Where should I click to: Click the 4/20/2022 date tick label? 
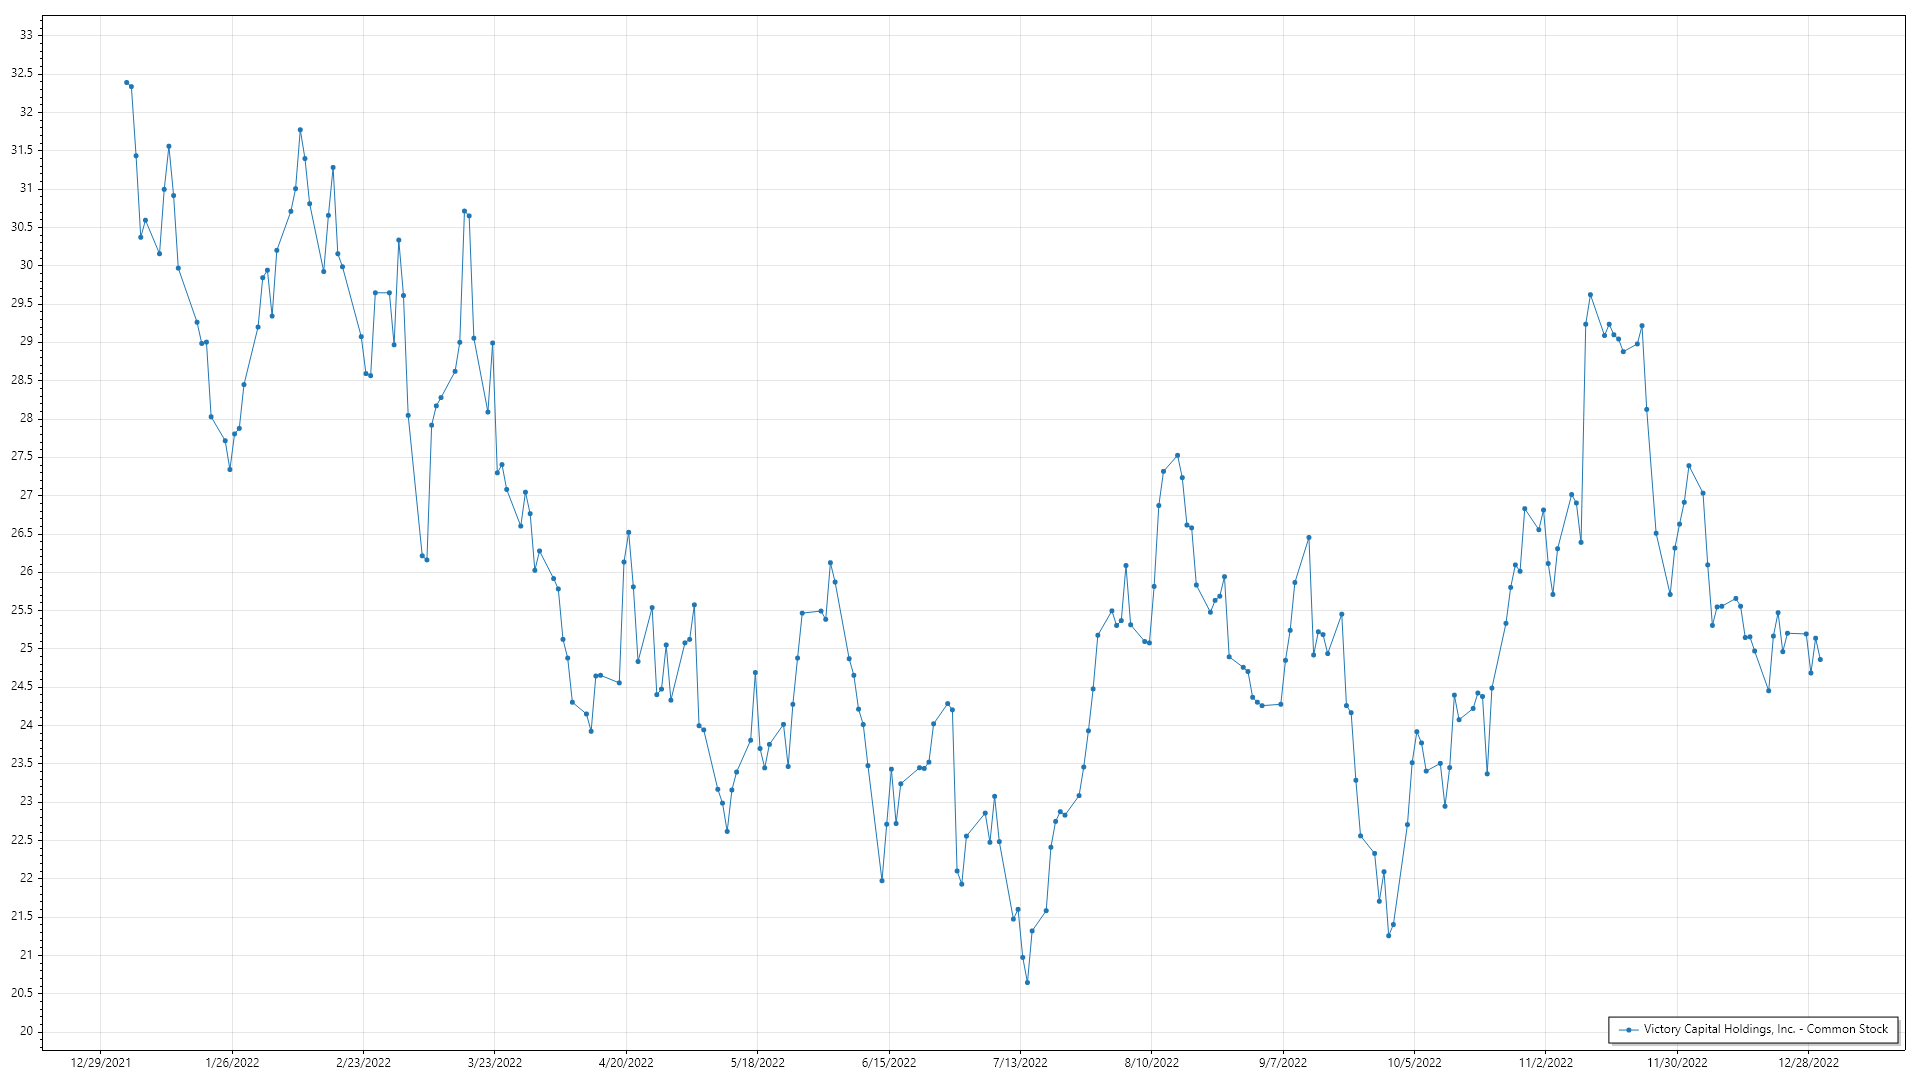coord(626,1063)
